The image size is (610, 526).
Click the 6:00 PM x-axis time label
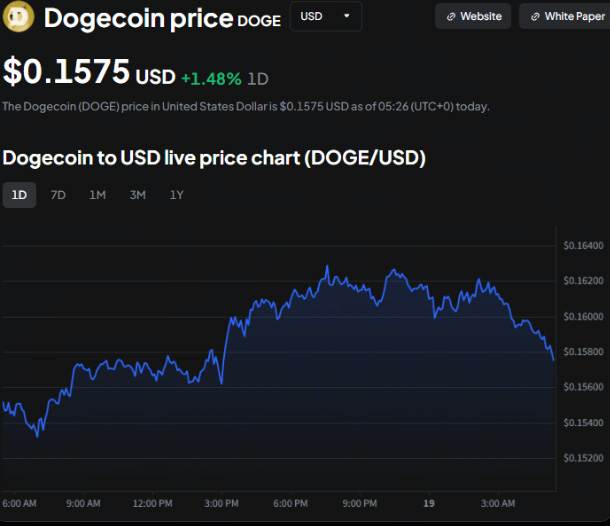click(x=290, y=502)
